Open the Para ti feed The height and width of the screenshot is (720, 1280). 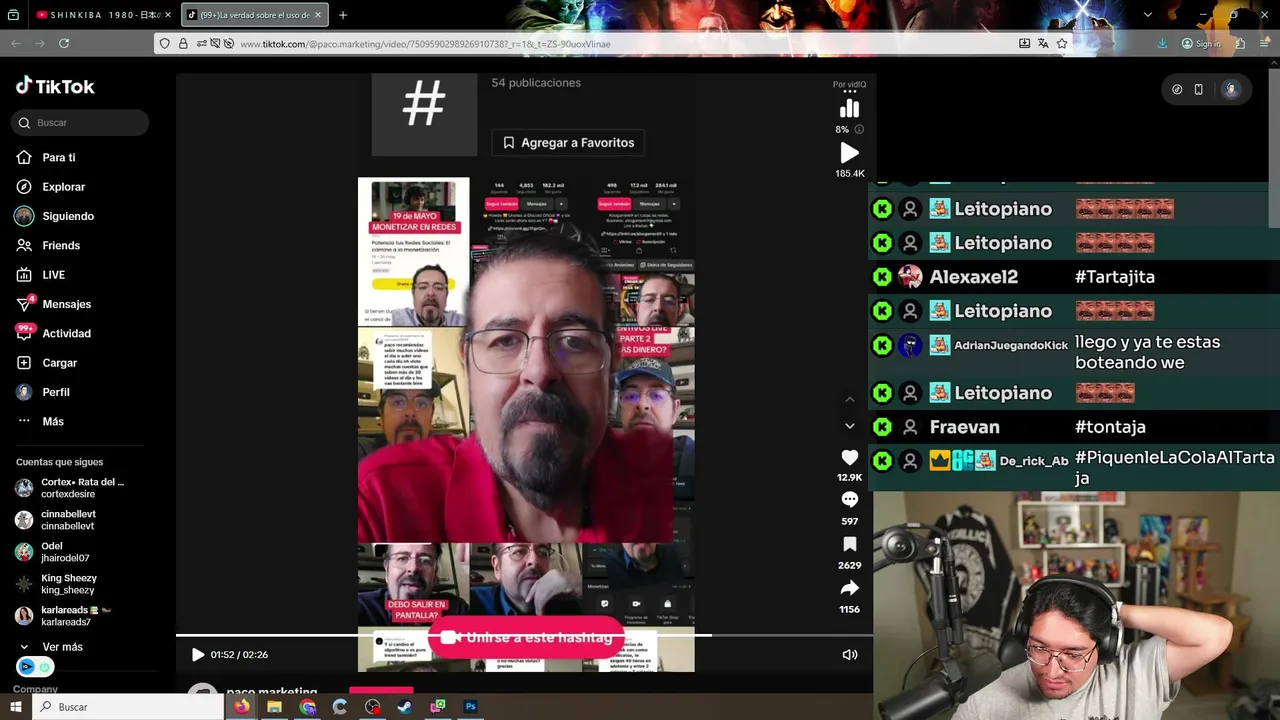[47, 157]
